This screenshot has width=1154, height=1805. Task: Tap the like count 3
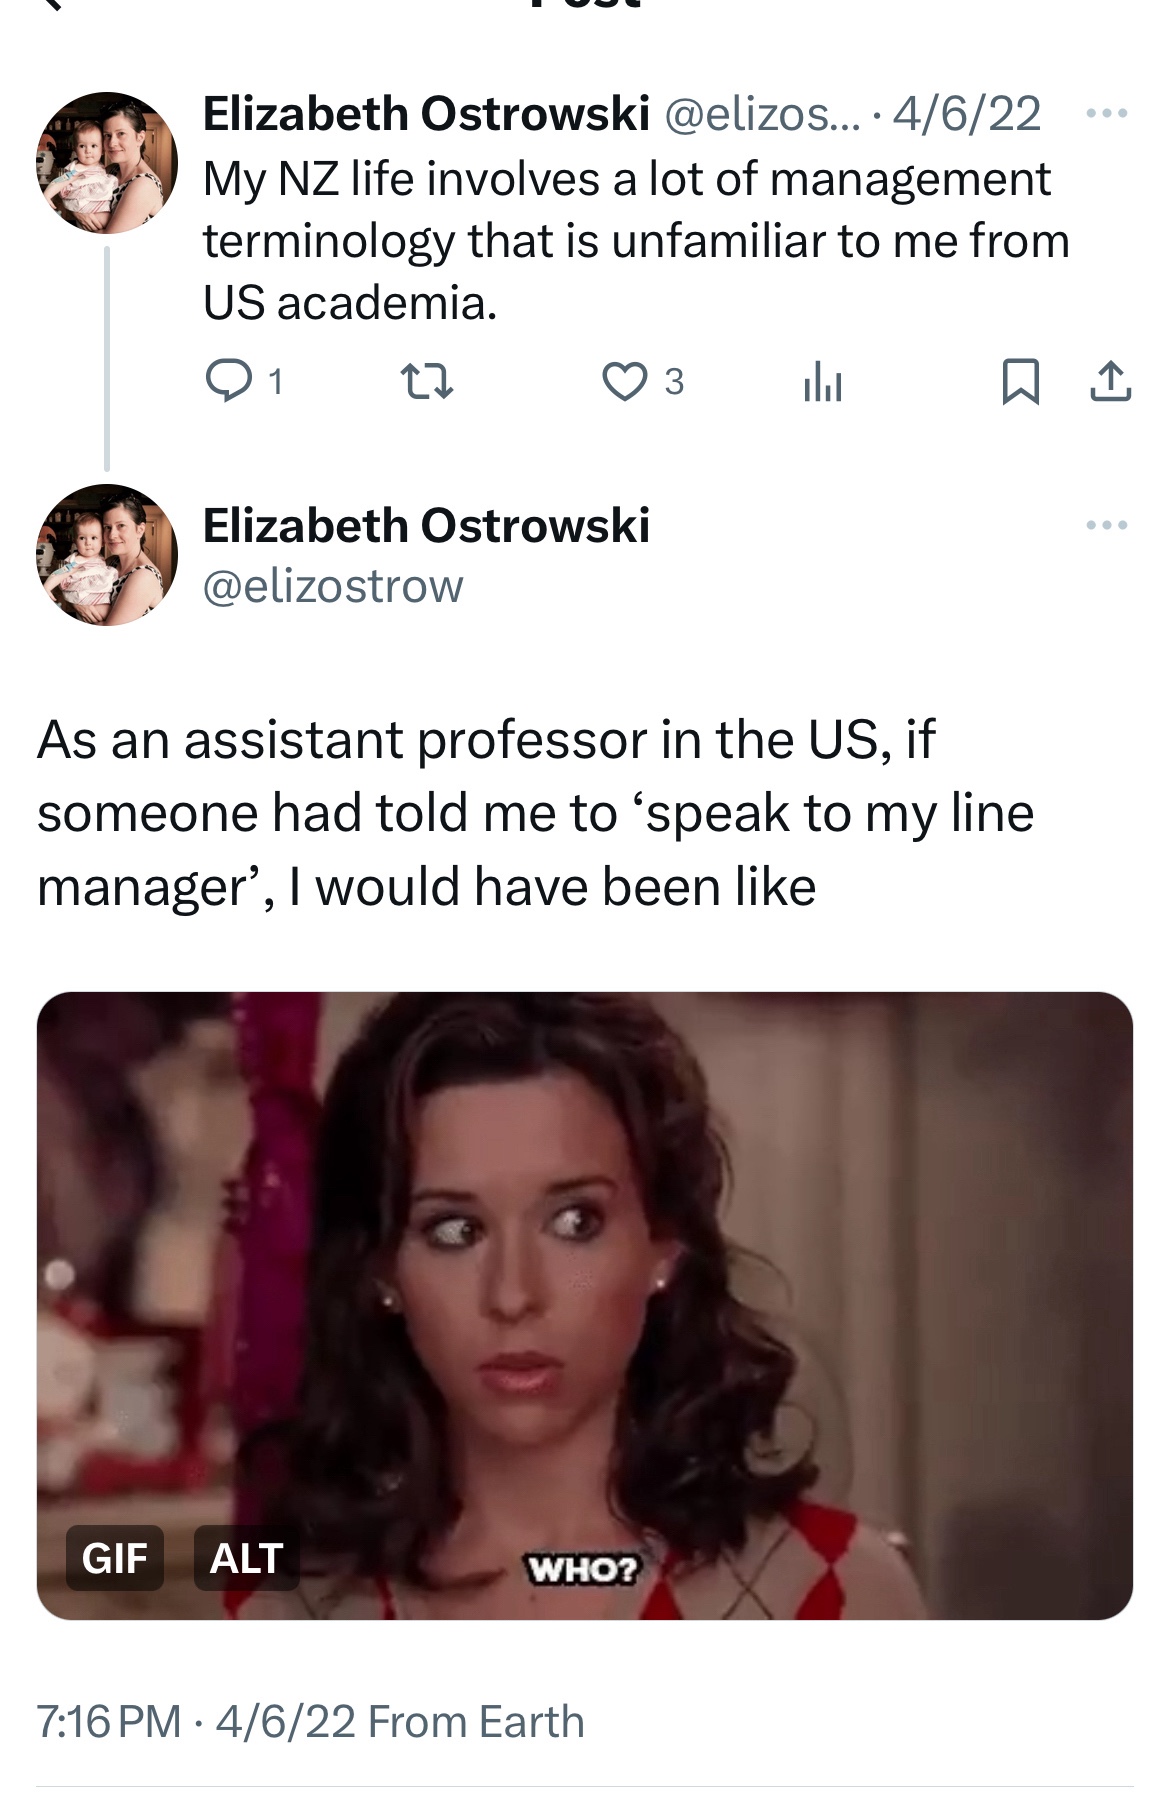pyautogui.click(x=674, y=382)
